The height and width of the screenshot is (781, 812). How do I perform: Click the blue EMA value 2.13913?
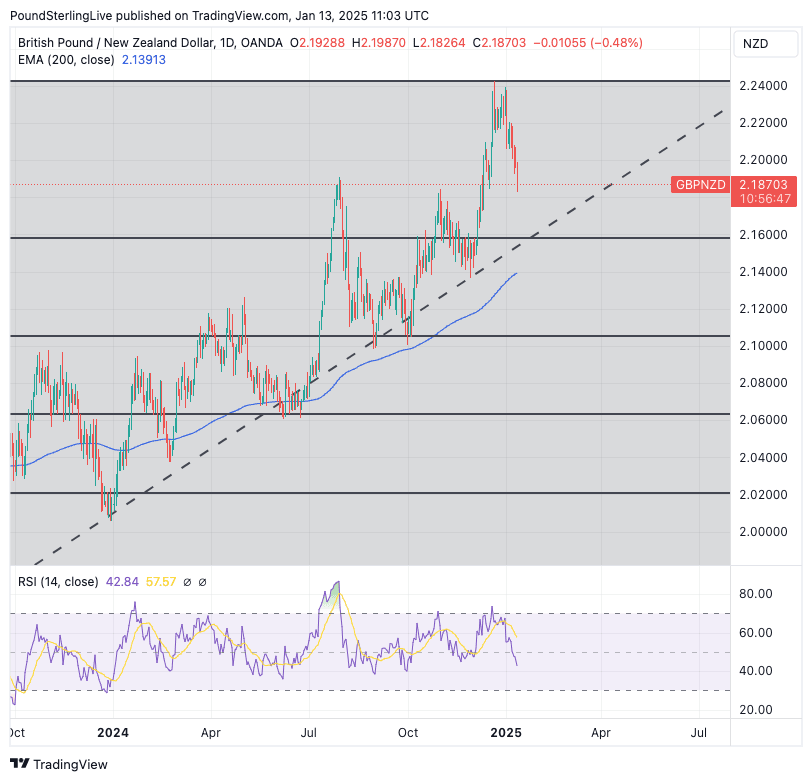143,60
